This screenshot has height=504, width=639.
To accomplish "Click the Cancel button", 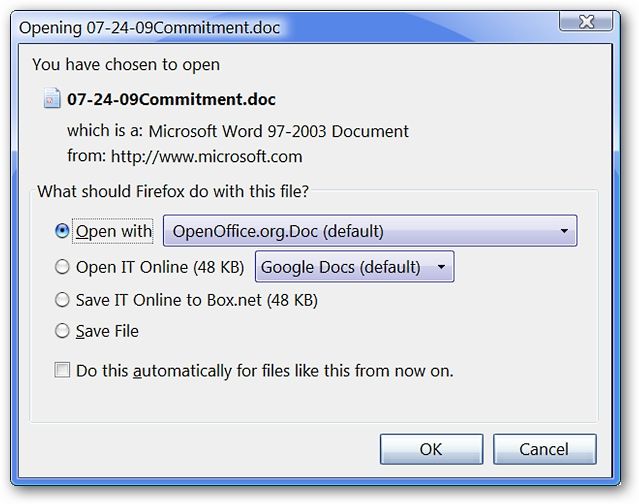I will (x=544, y=449).
